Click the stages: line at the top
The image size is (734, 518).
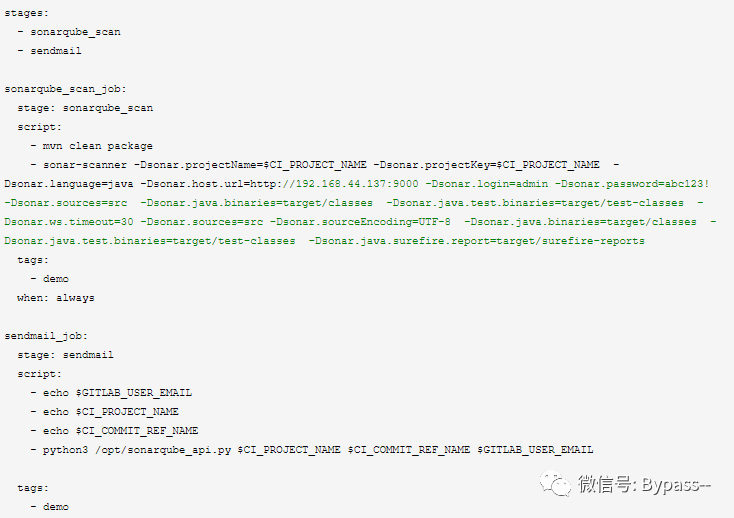click(x=26, y=13)
